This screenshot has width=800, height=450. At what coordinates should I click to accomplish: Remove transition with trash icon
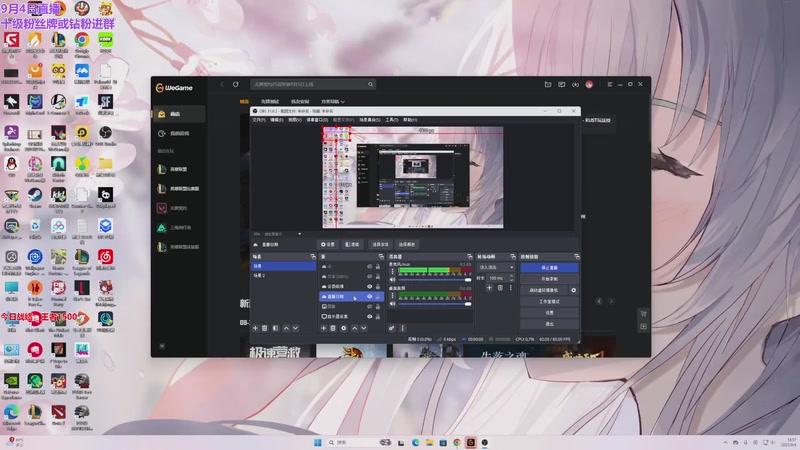coord(500,288)
